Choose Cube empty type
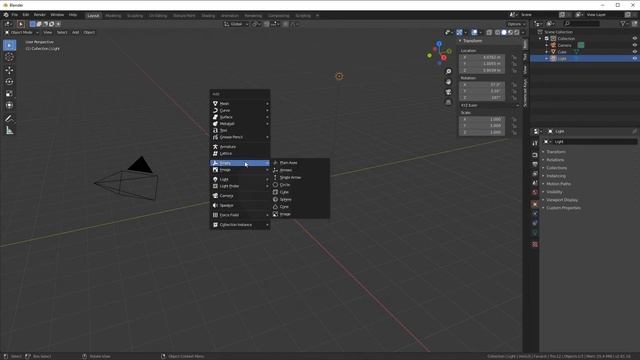 pos(300,192)
